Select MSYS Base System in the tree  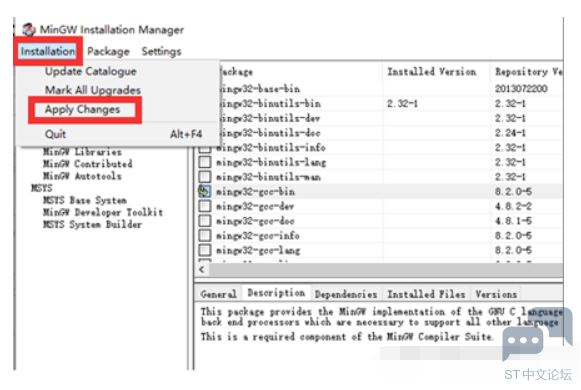click(85, 200)
